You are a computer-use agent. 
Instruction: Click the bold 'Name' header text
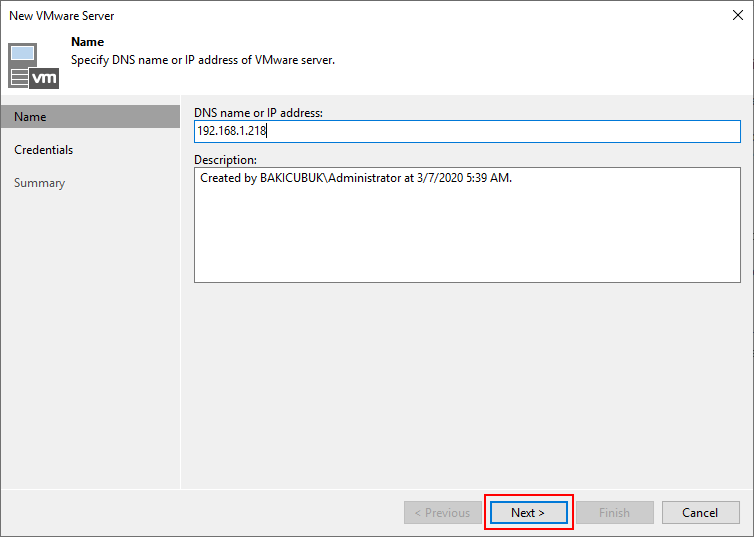(88, 42)
